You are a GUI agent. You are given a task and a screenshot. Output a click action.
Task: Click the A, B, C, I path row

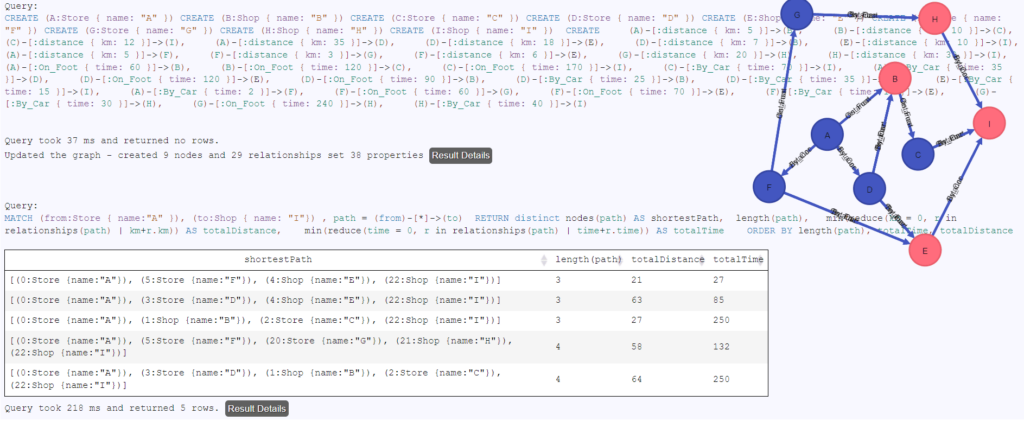(386, 320)
